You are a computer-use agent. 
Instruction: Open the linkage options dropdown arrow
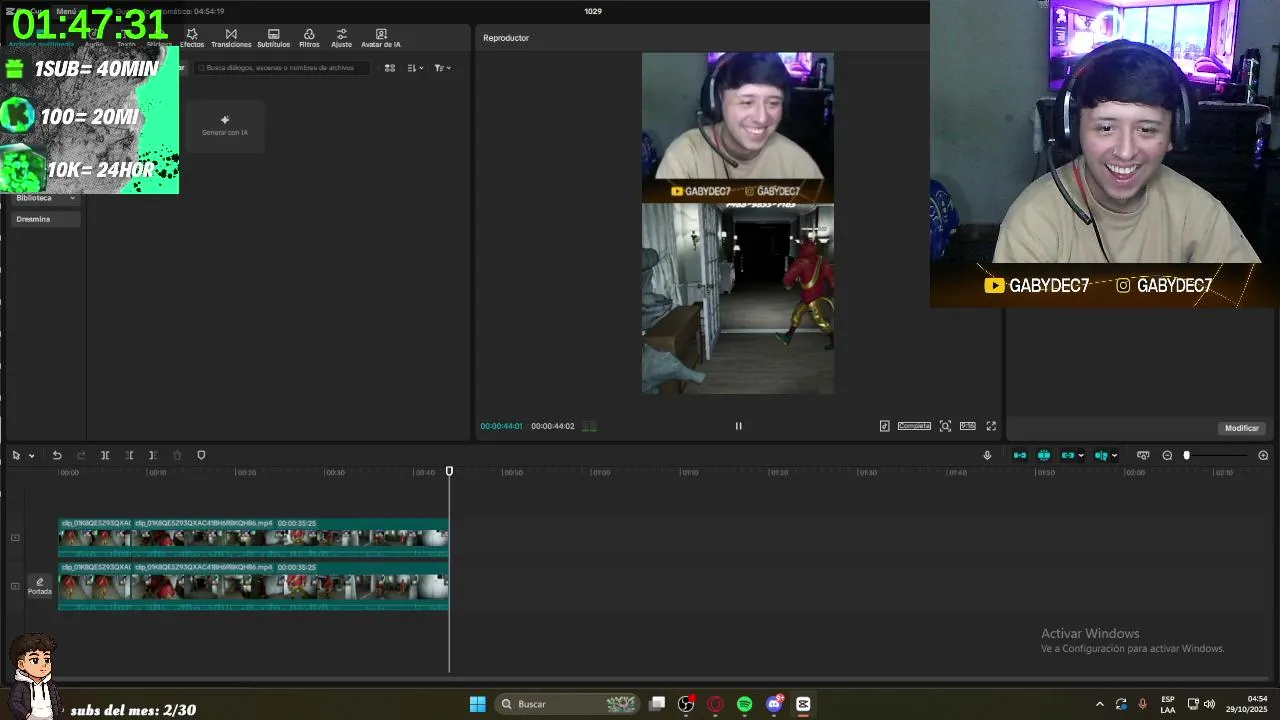tap(1081, 456)
